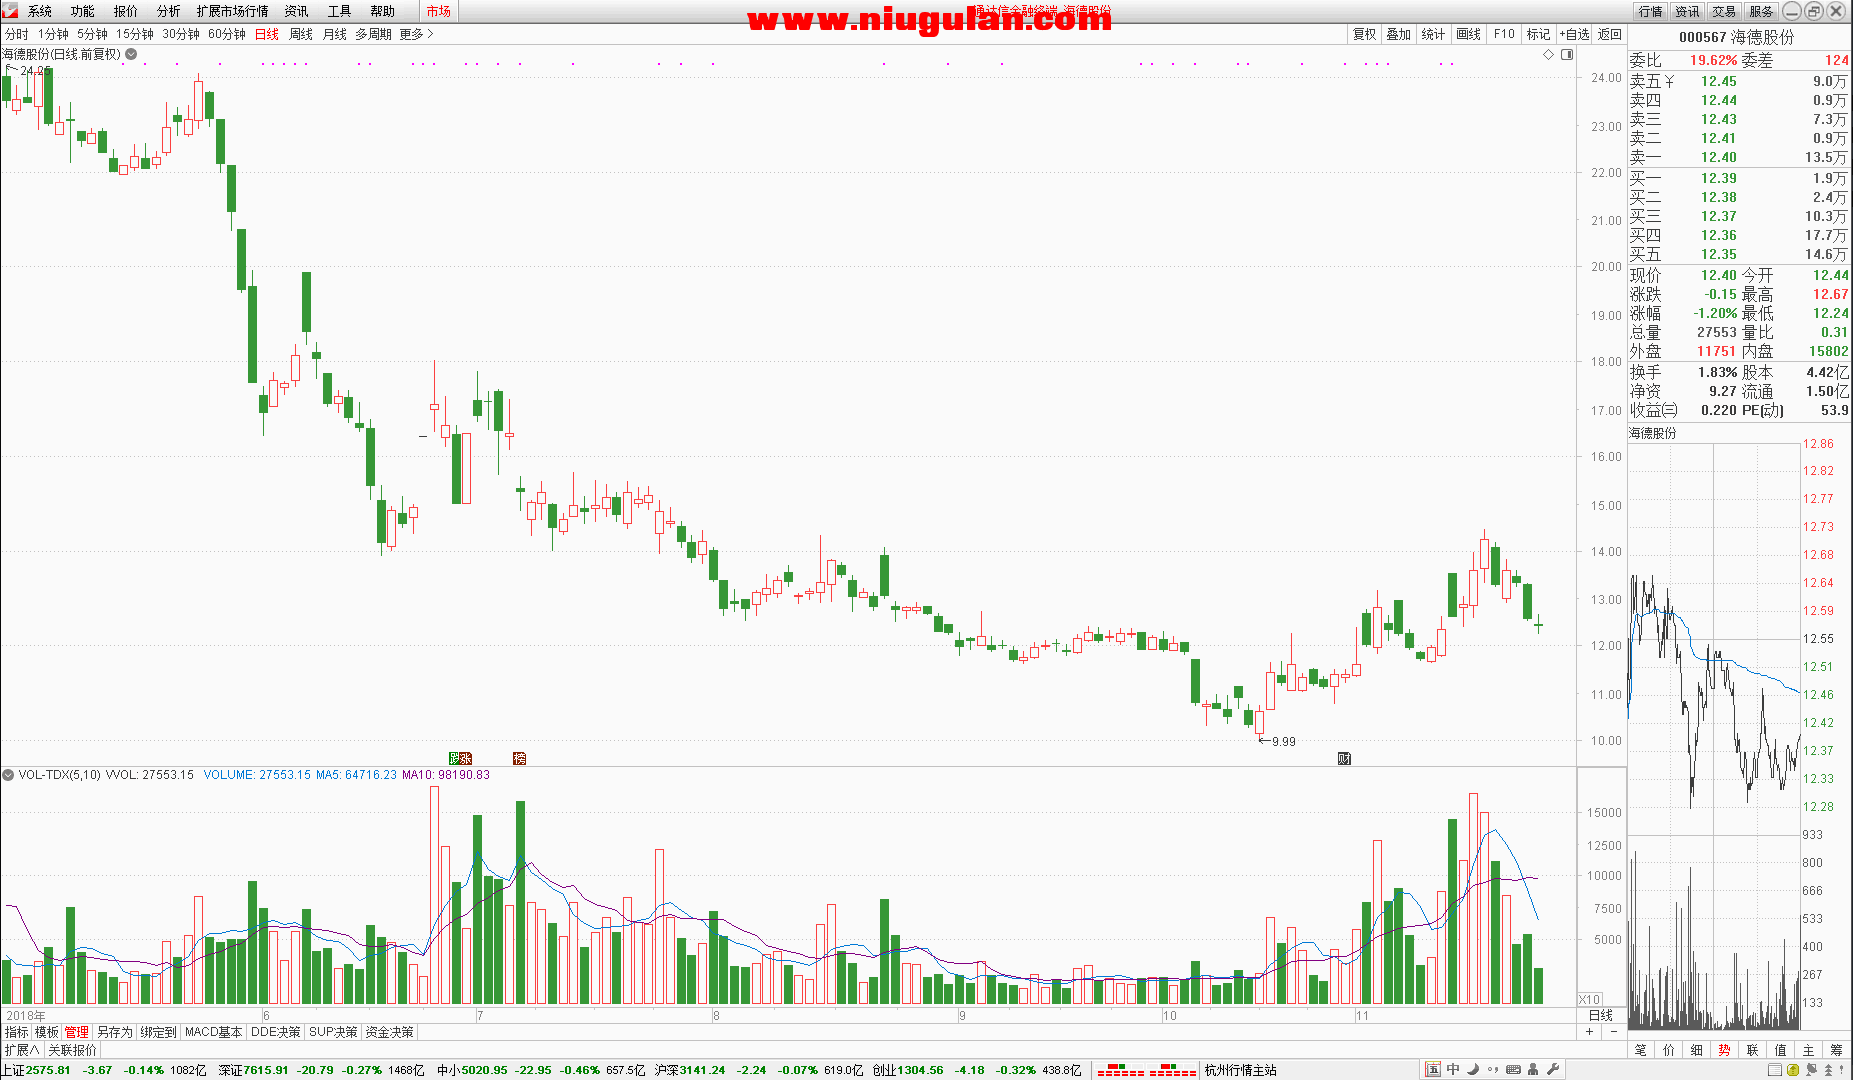Click the brown 榜 marker on chart

[x=519, y=759]
